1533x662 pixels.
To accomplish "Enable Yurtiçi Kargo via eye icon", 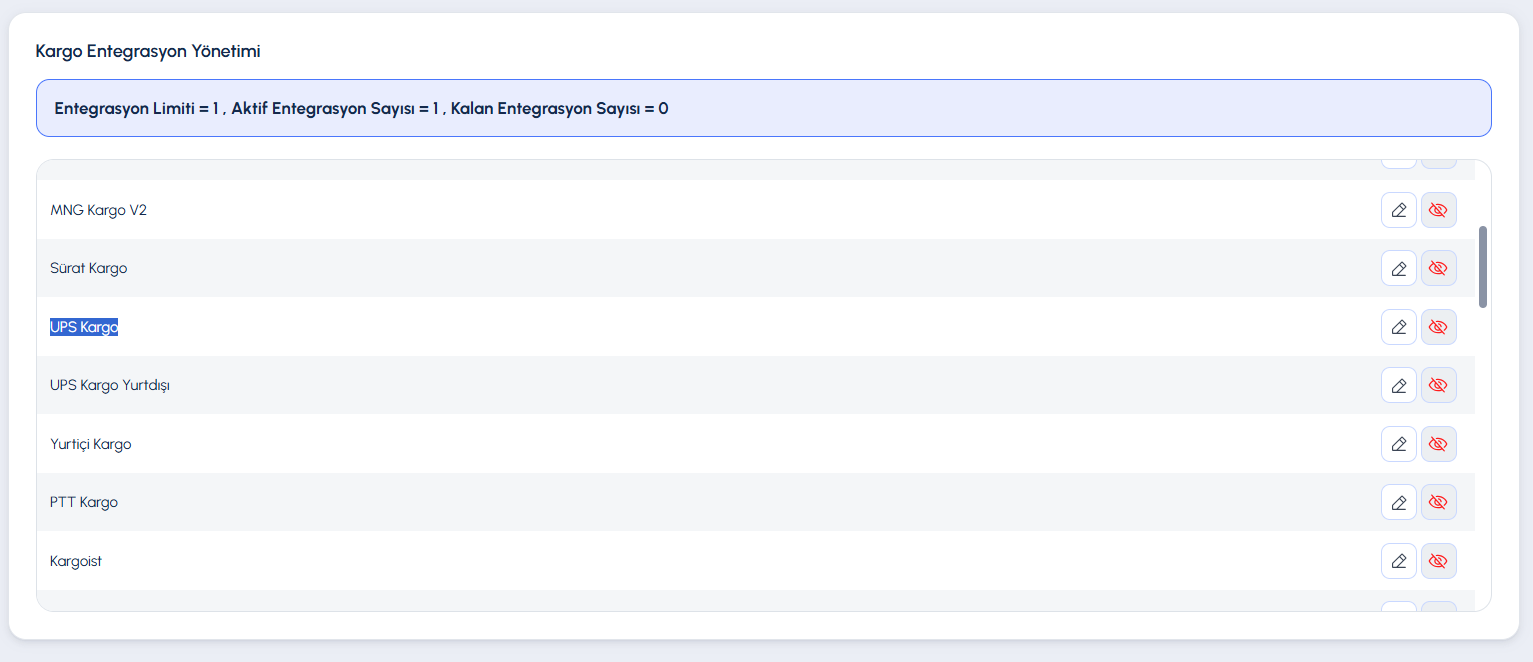I will [x=1439, y=444].
